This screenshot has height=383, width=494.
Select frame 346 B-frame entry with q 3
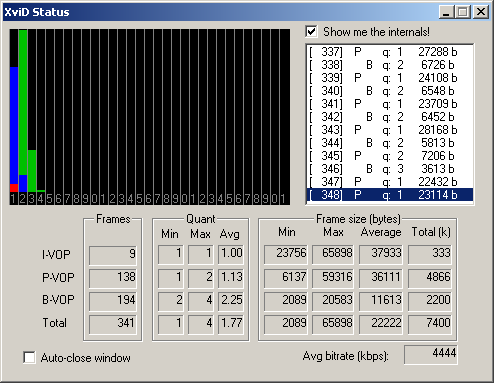click(389, 169)
